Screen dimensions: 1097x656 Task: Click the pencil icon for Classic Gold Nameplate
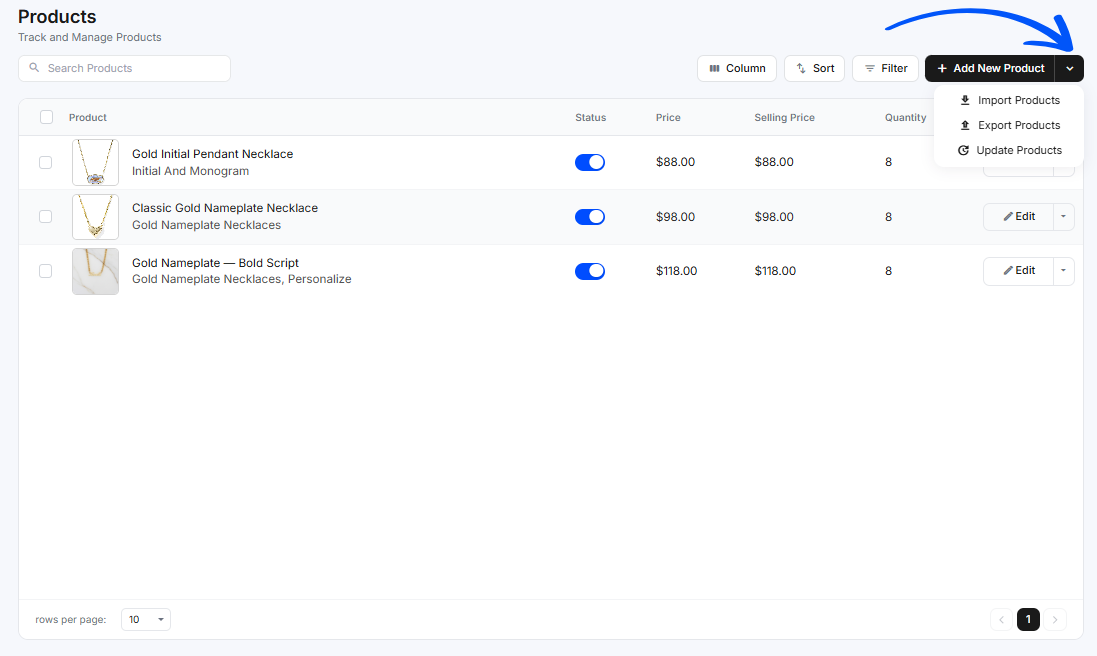coord(1008,217)
